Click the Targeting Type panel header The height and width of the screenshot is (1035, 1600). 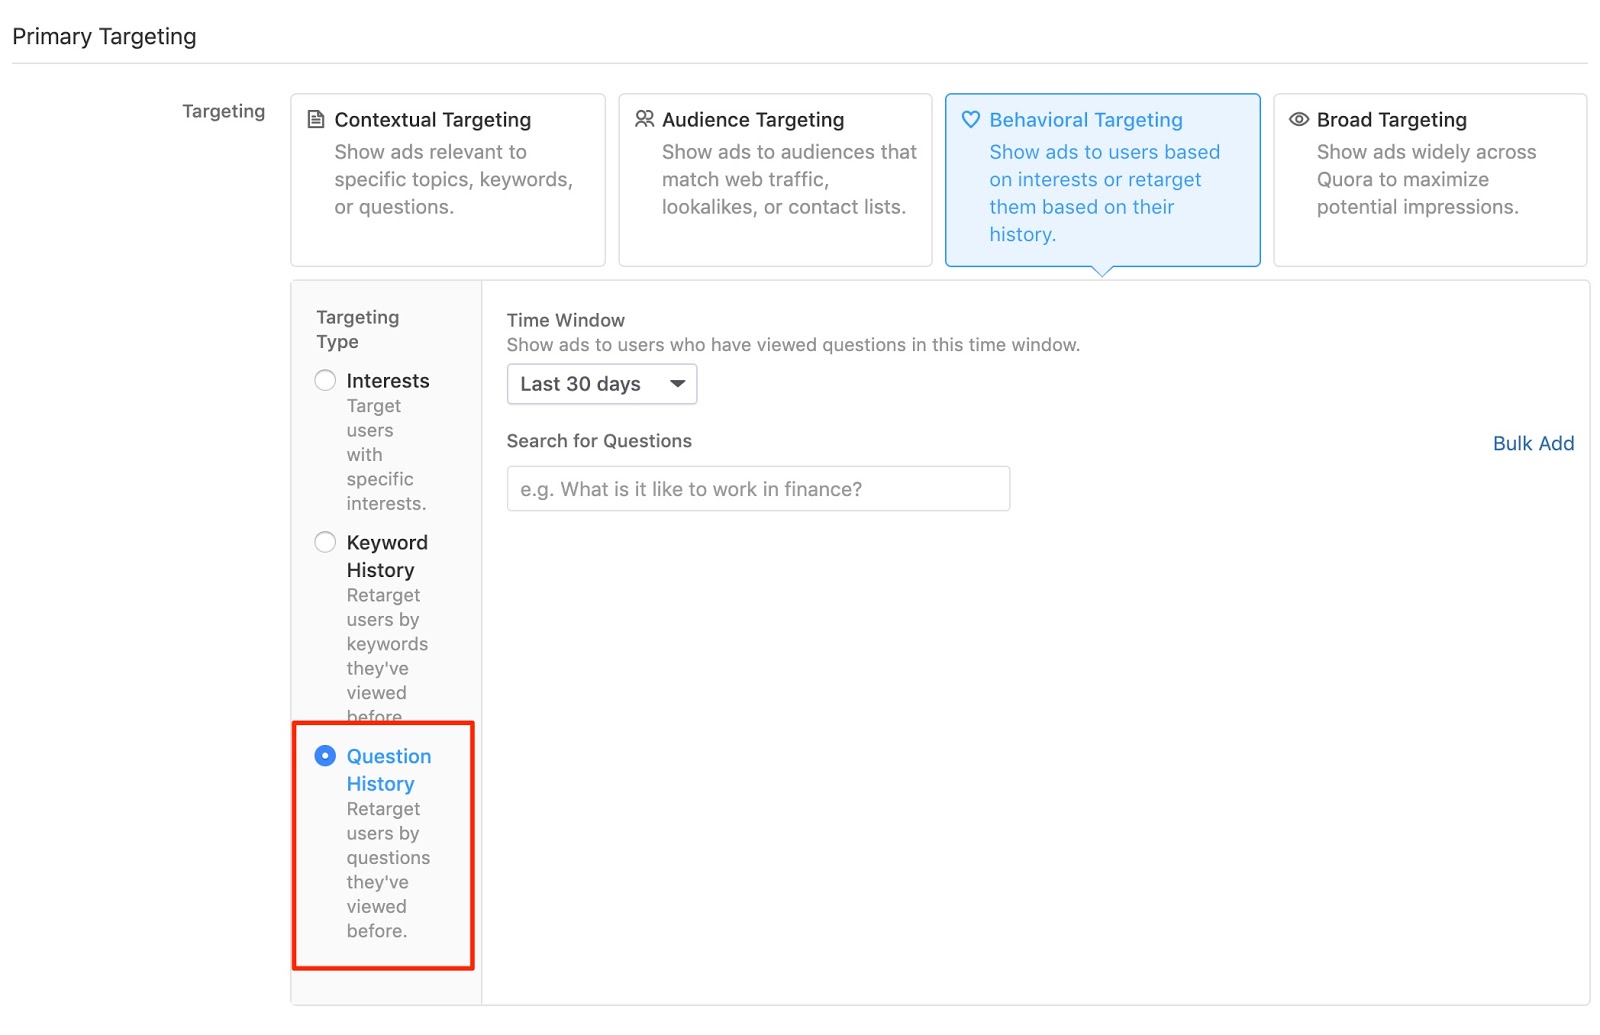(x=357, y=329)
